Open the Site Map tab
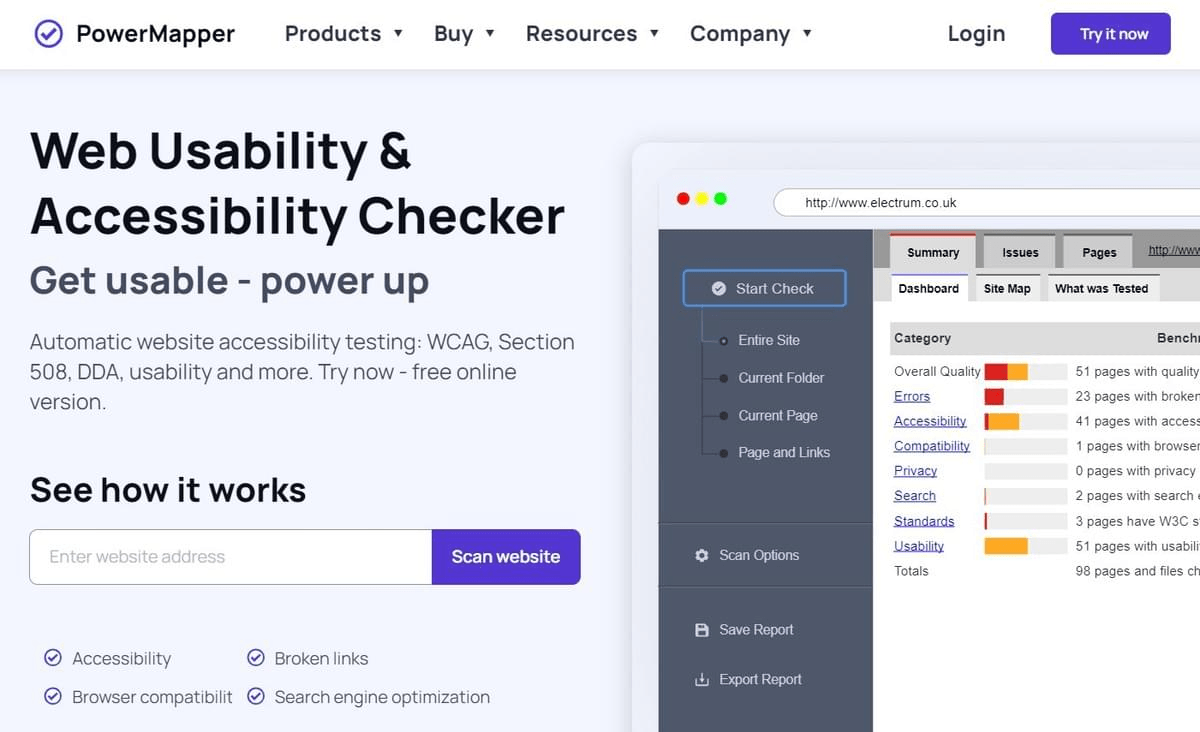Screen dimensions: 1200x732 (x=1007, y=288)
